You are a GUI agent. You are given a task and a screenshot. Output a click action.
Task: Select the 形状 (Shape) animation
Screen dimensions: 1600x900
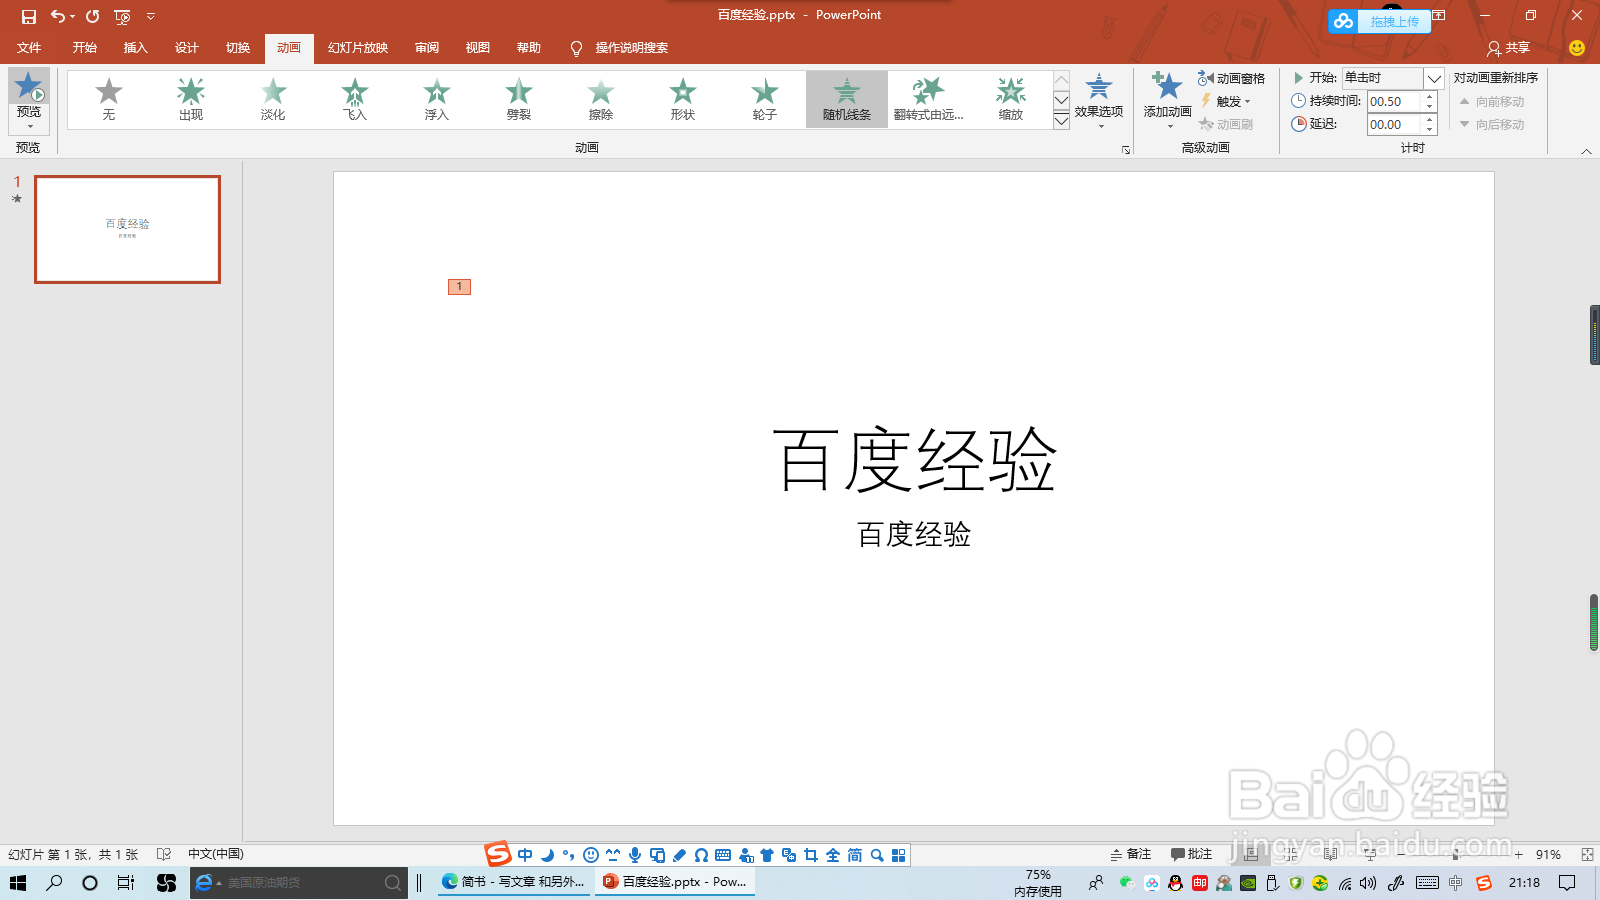pyautogui.click(x=683, y=99)
